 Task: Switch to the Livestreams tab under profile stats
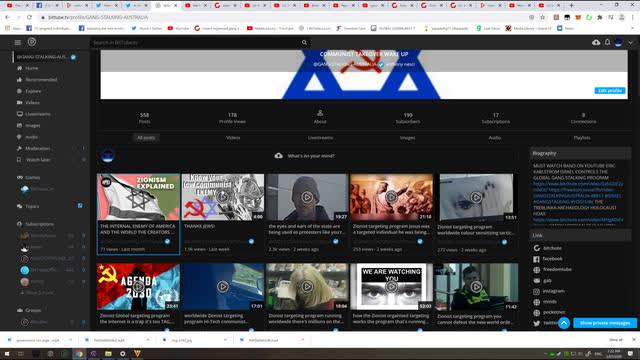pos(320,138)
